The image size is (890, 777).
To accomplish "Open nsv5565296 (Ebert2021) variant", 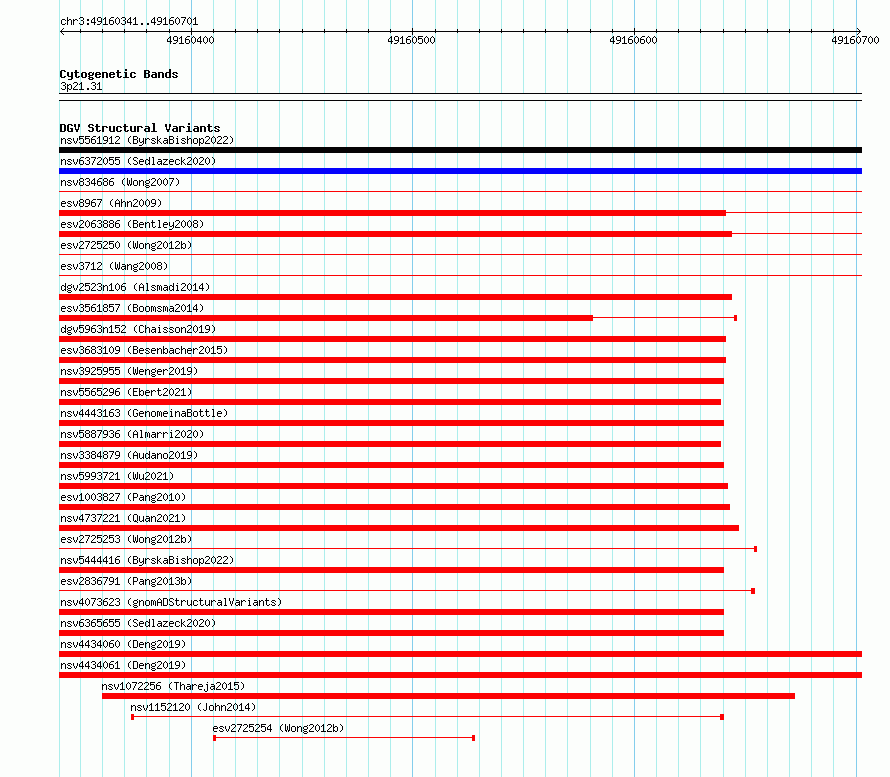I will 126,392.
